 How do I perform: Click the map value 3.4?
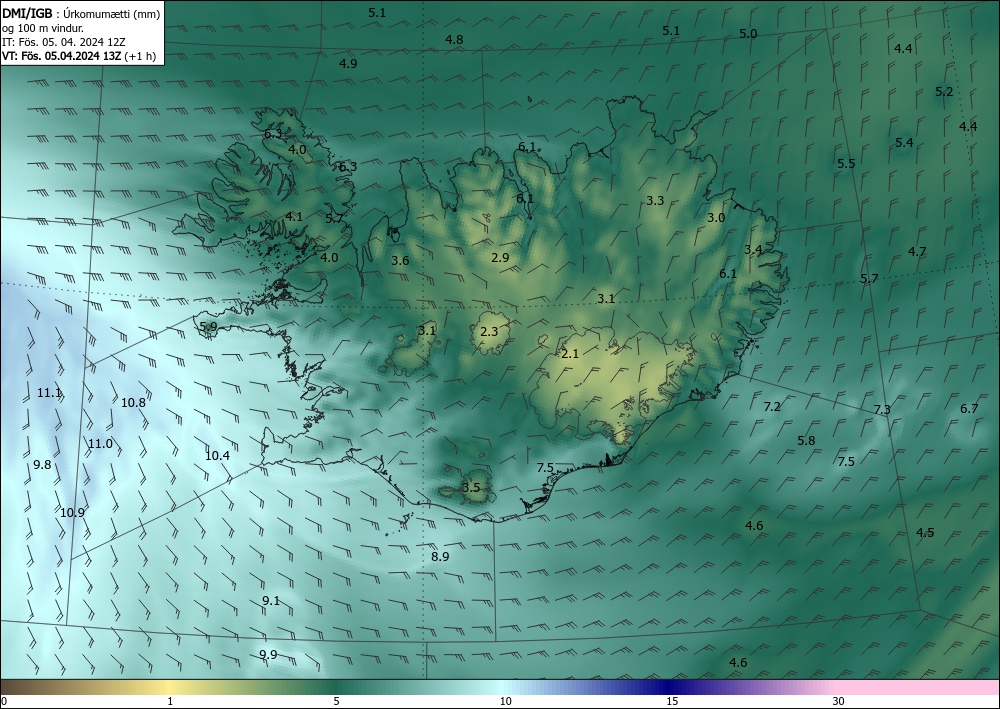pos(753,249)
